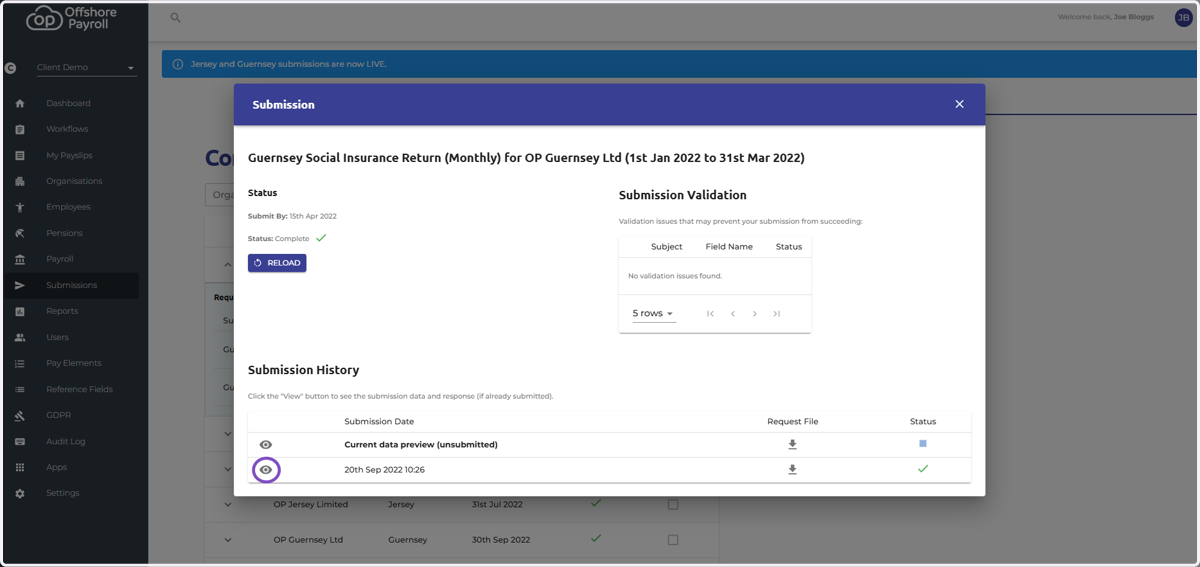
Task: Open the Pensions icon in sidebar
Action: pyautogui.click(x=20, y=233)
